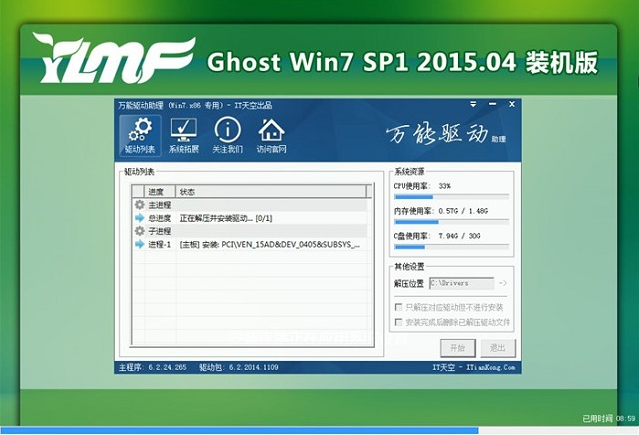Click the CPU使用率 33% value

pyautogui.click(x=445, y=186)
